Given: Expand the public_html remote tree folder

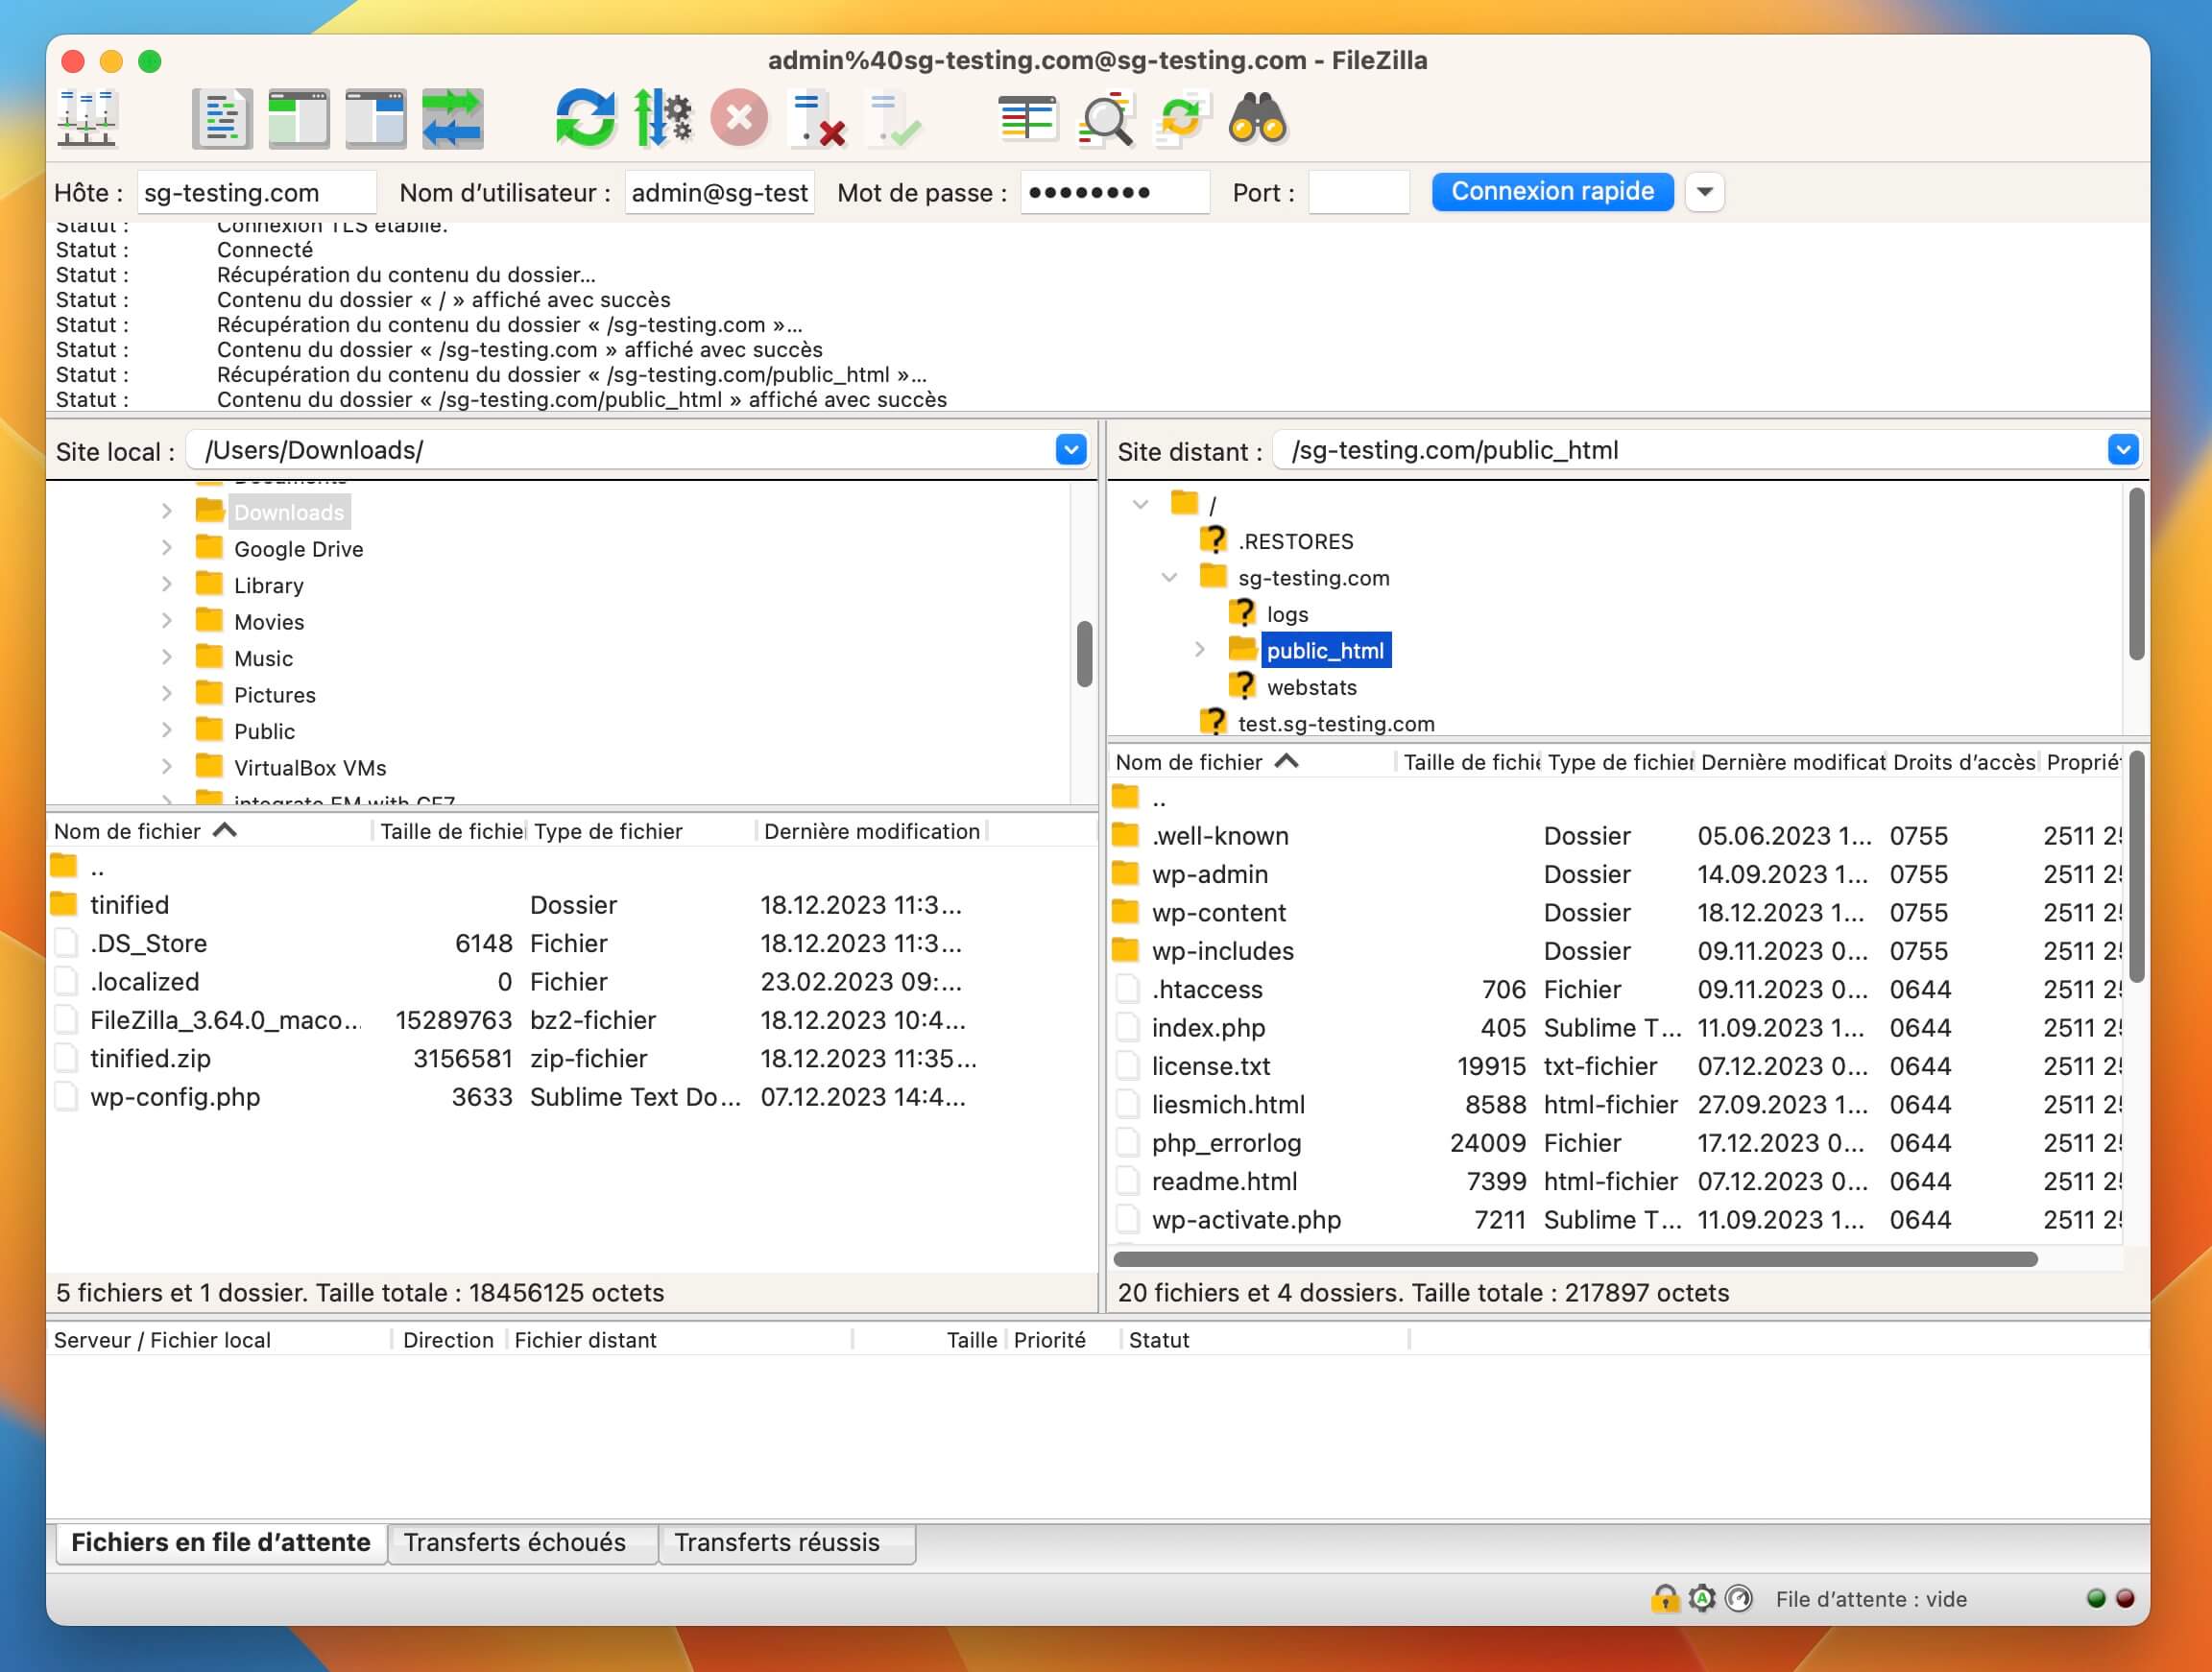Looking at the screenshot, I should [x=1199, y=650].
